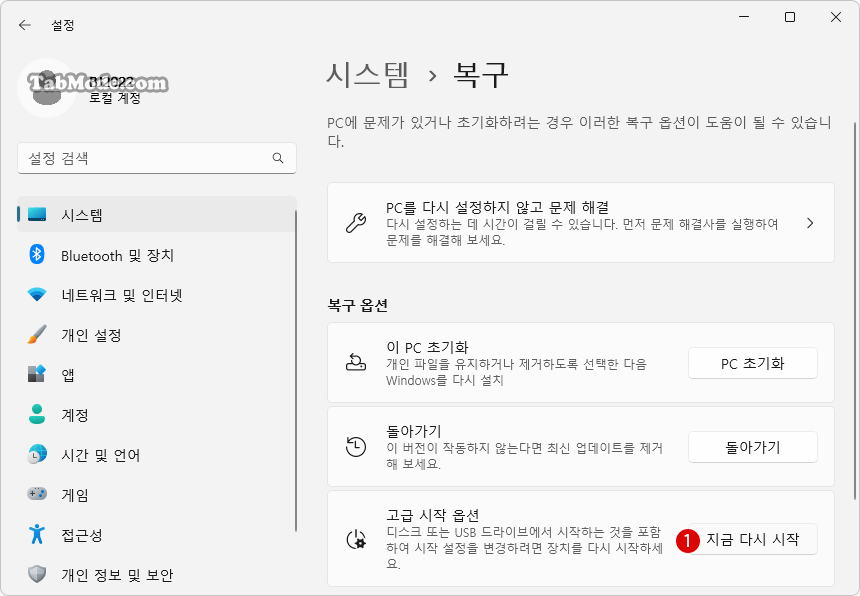The height and width of the screenshot is (596, 860).
Task: Click the privacy shield icon
Action: click(37, 575)
